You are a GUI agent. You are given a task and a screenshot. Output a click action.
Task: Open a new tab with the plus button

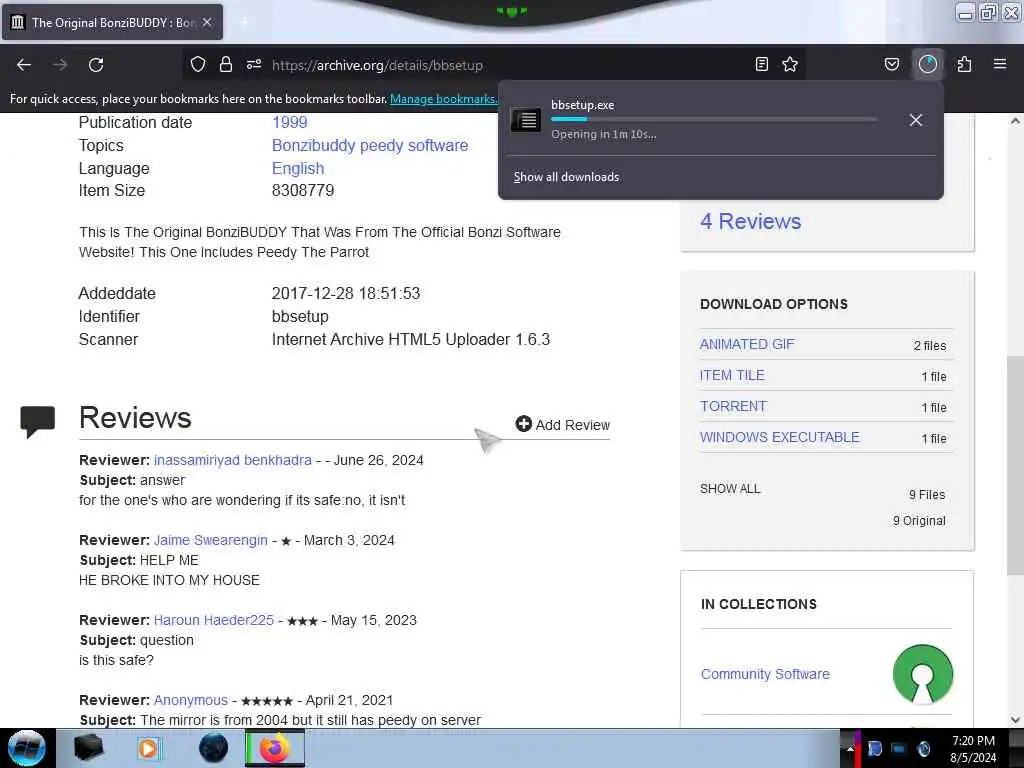click(243, 22)
